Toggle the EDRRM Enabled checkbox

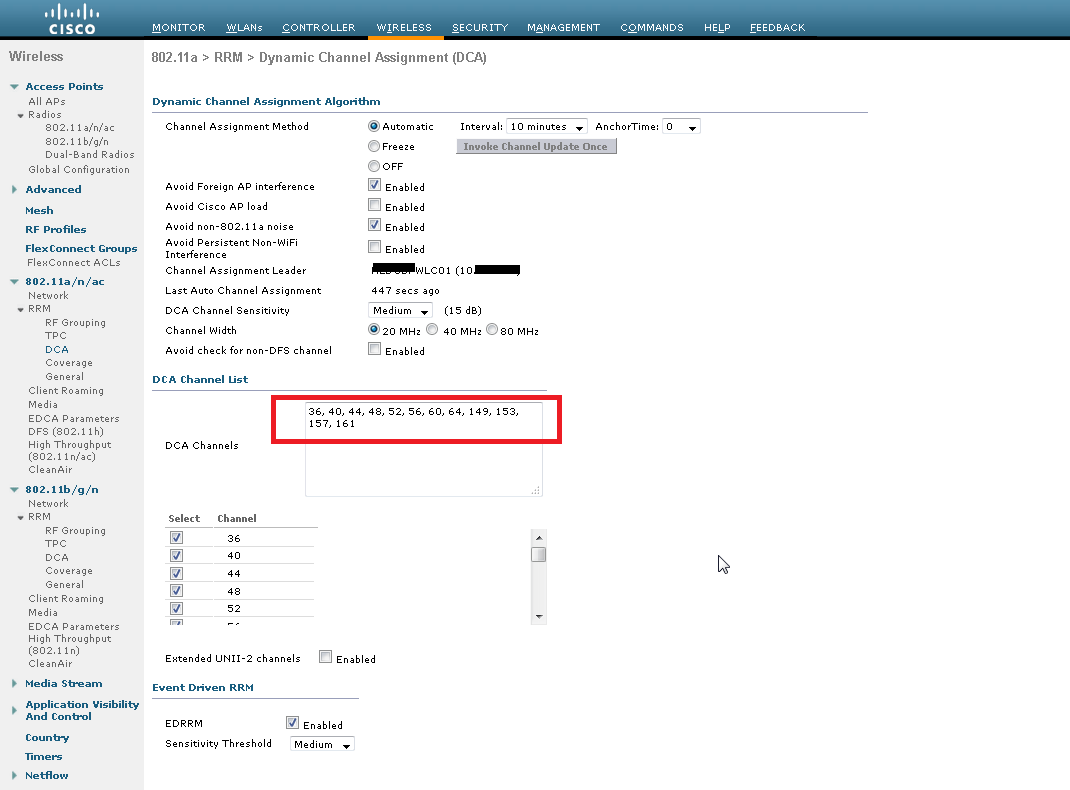(x=292, y=723)
